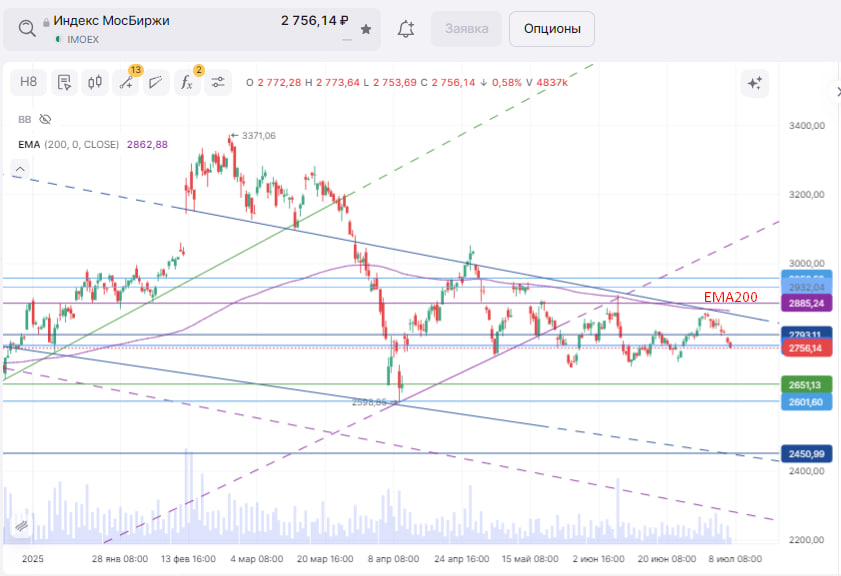841x576 pixels.
Task: Click the 2450,99 price level label
Action: point(805,454)
